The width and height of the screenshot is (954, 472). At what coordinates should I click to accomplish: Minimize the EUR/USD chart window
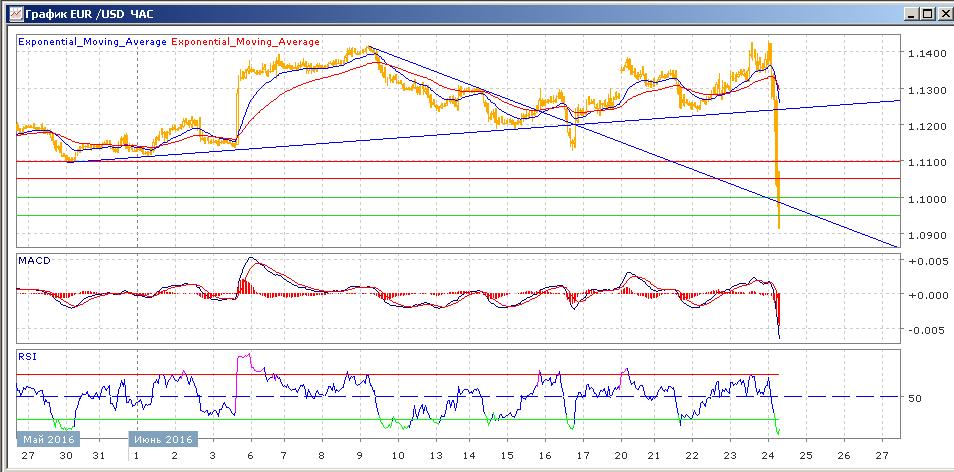point(909,13)
